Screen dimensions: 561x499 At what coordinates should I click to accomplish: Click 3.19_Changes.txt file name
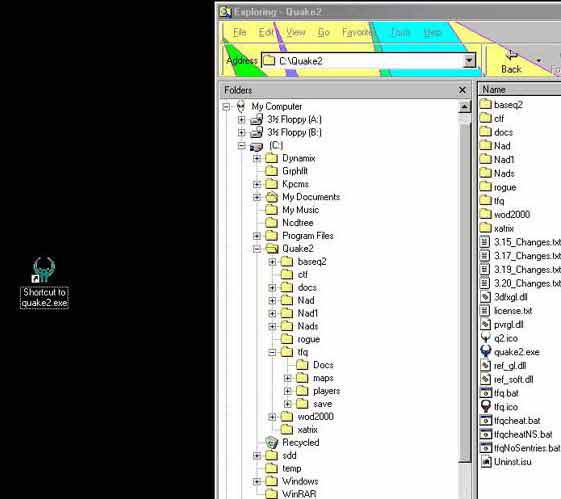coord(527,269)
